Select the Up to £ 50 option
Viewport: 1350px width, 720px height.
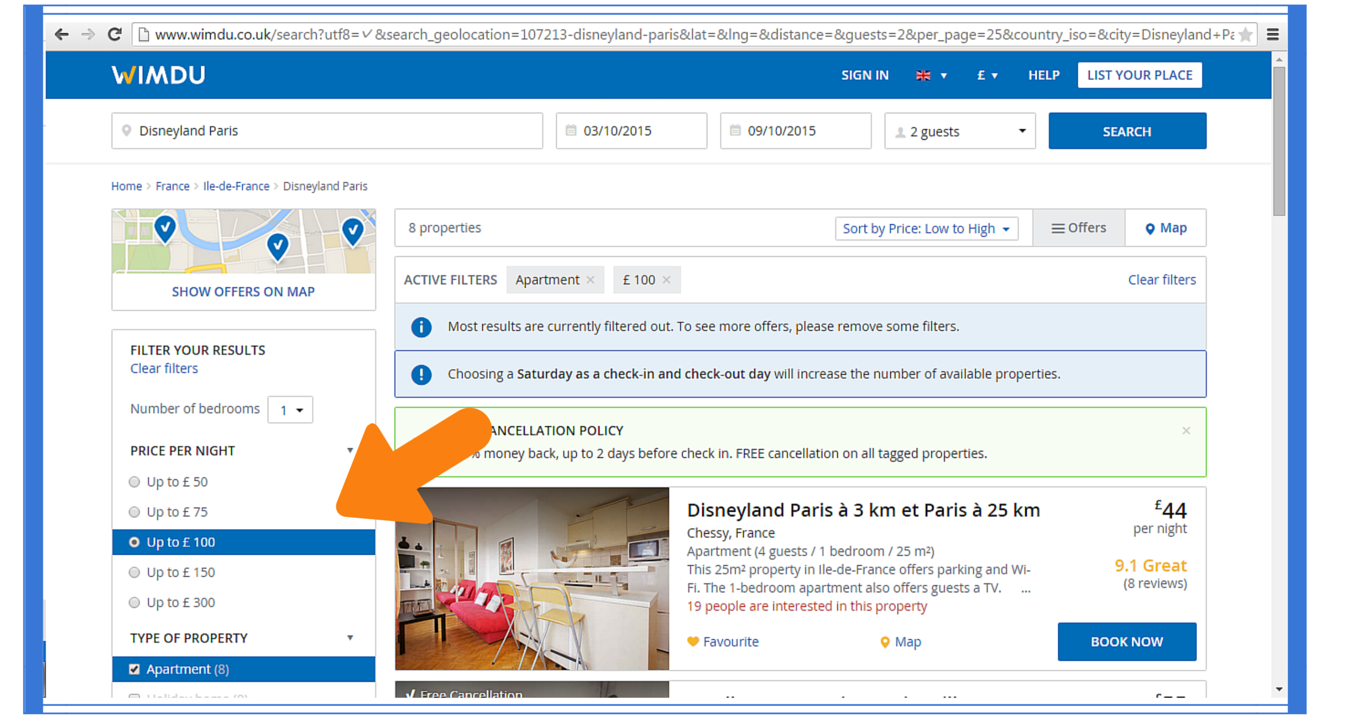tap(134, 482)
